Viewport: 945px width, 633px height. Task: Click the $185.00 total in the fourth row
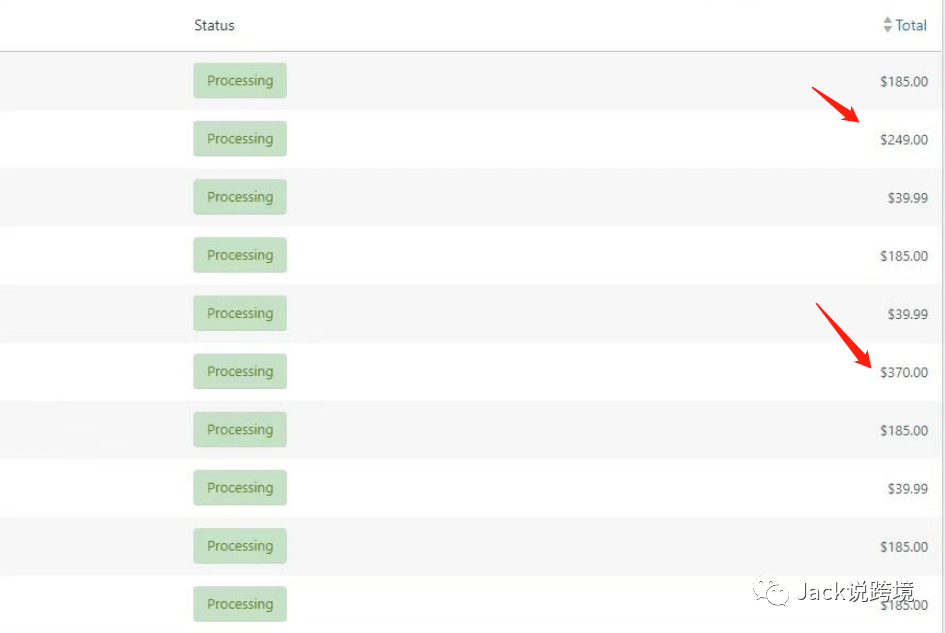(x=903, y=256)
